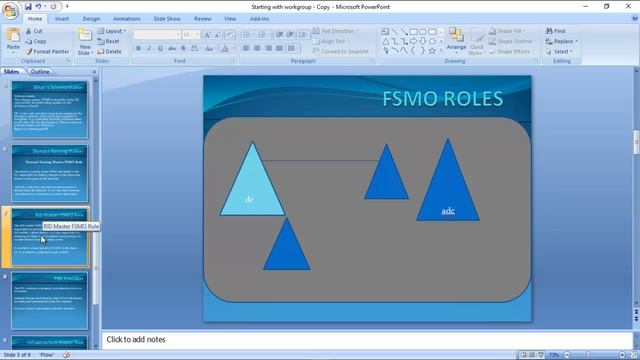Open the Shape Outline dropdown

click(511, 41)
